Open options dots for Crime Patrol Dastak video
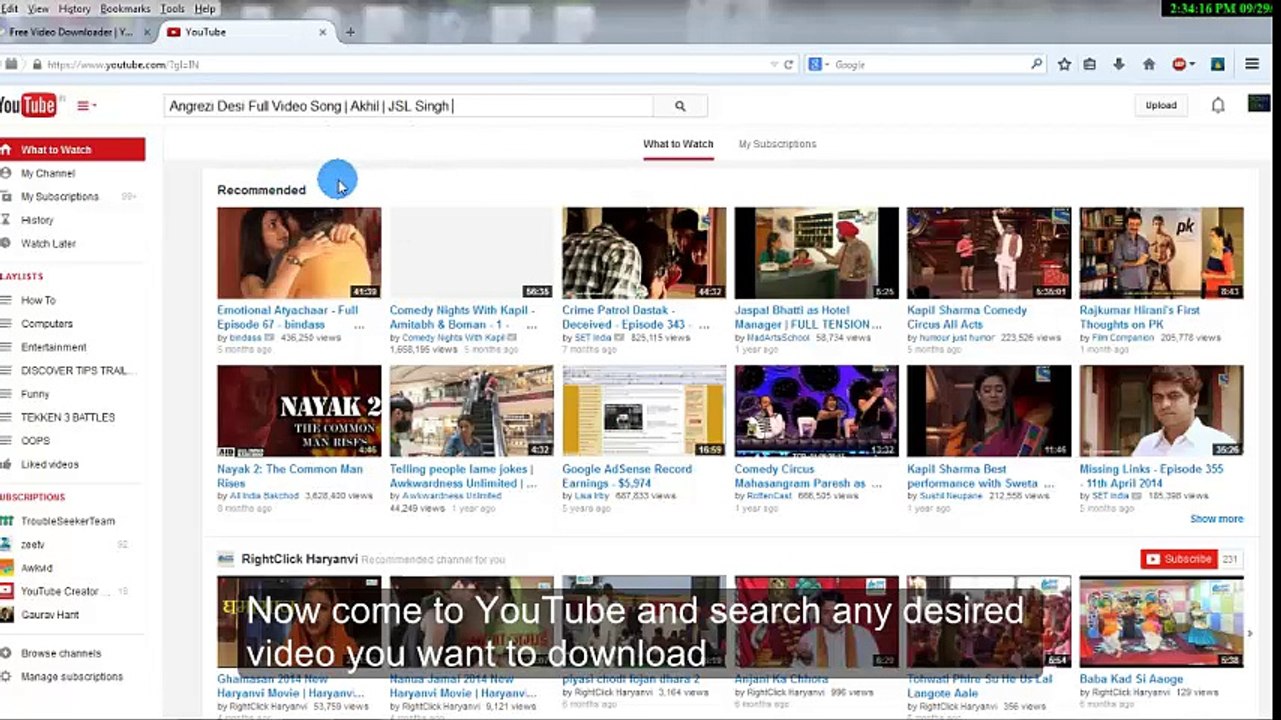 [704, 325]
